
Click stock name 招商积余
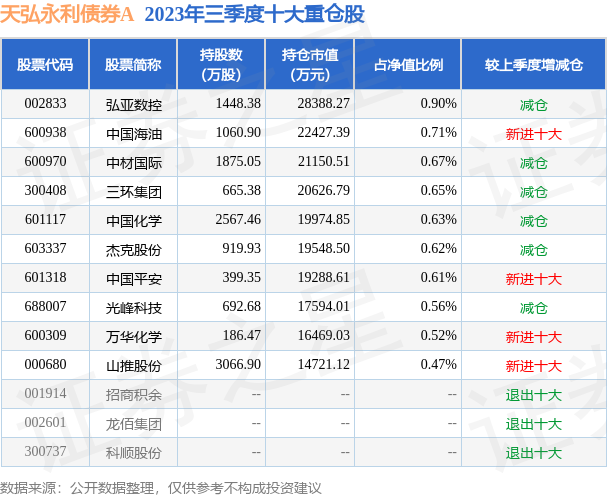pyautogui.click(x=134, y=395)
